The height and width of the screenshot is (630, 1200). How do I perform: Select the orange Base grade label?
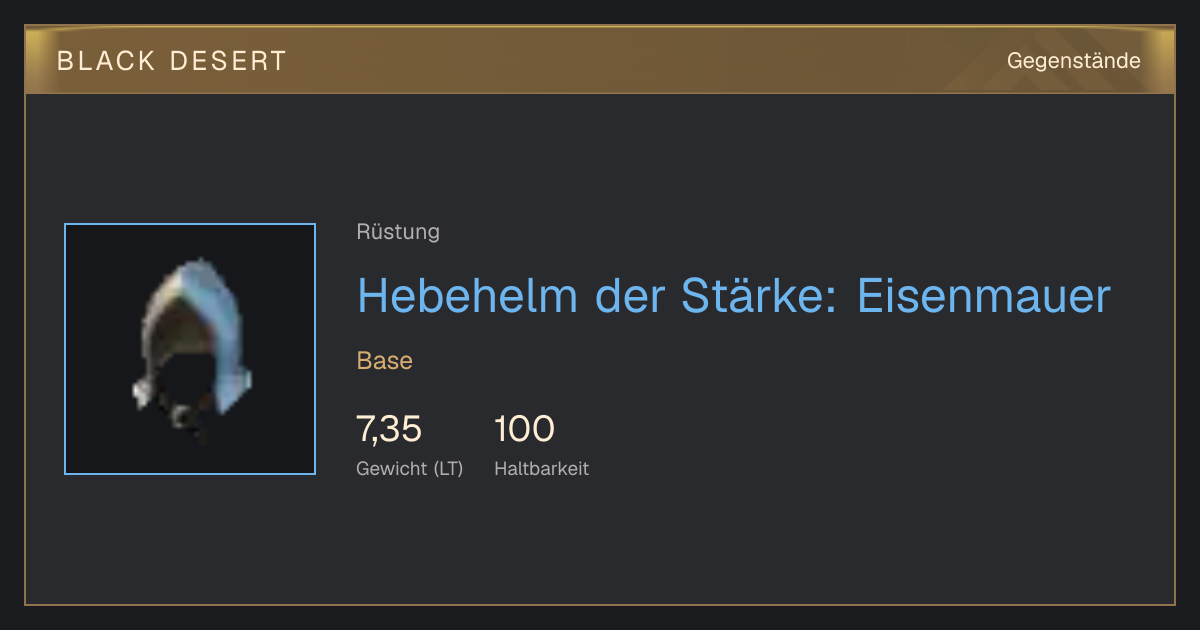coord(385,360)
